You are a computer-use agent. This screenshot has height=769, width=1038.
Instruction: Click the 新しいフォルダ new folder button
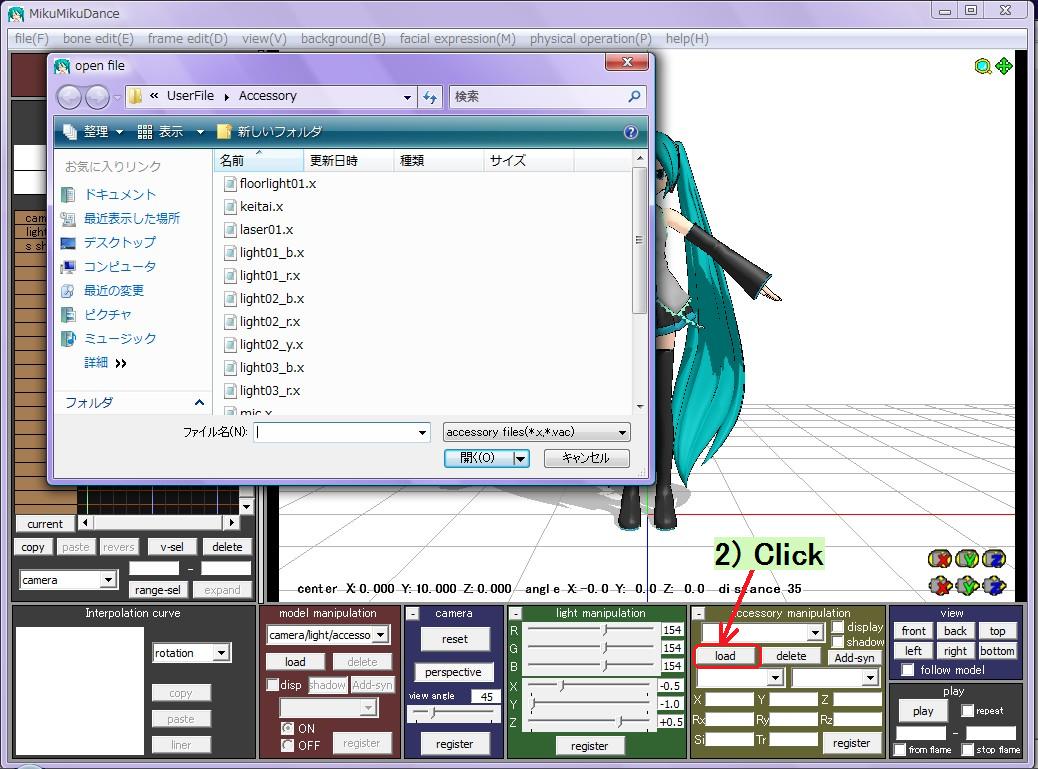point(270,132)
